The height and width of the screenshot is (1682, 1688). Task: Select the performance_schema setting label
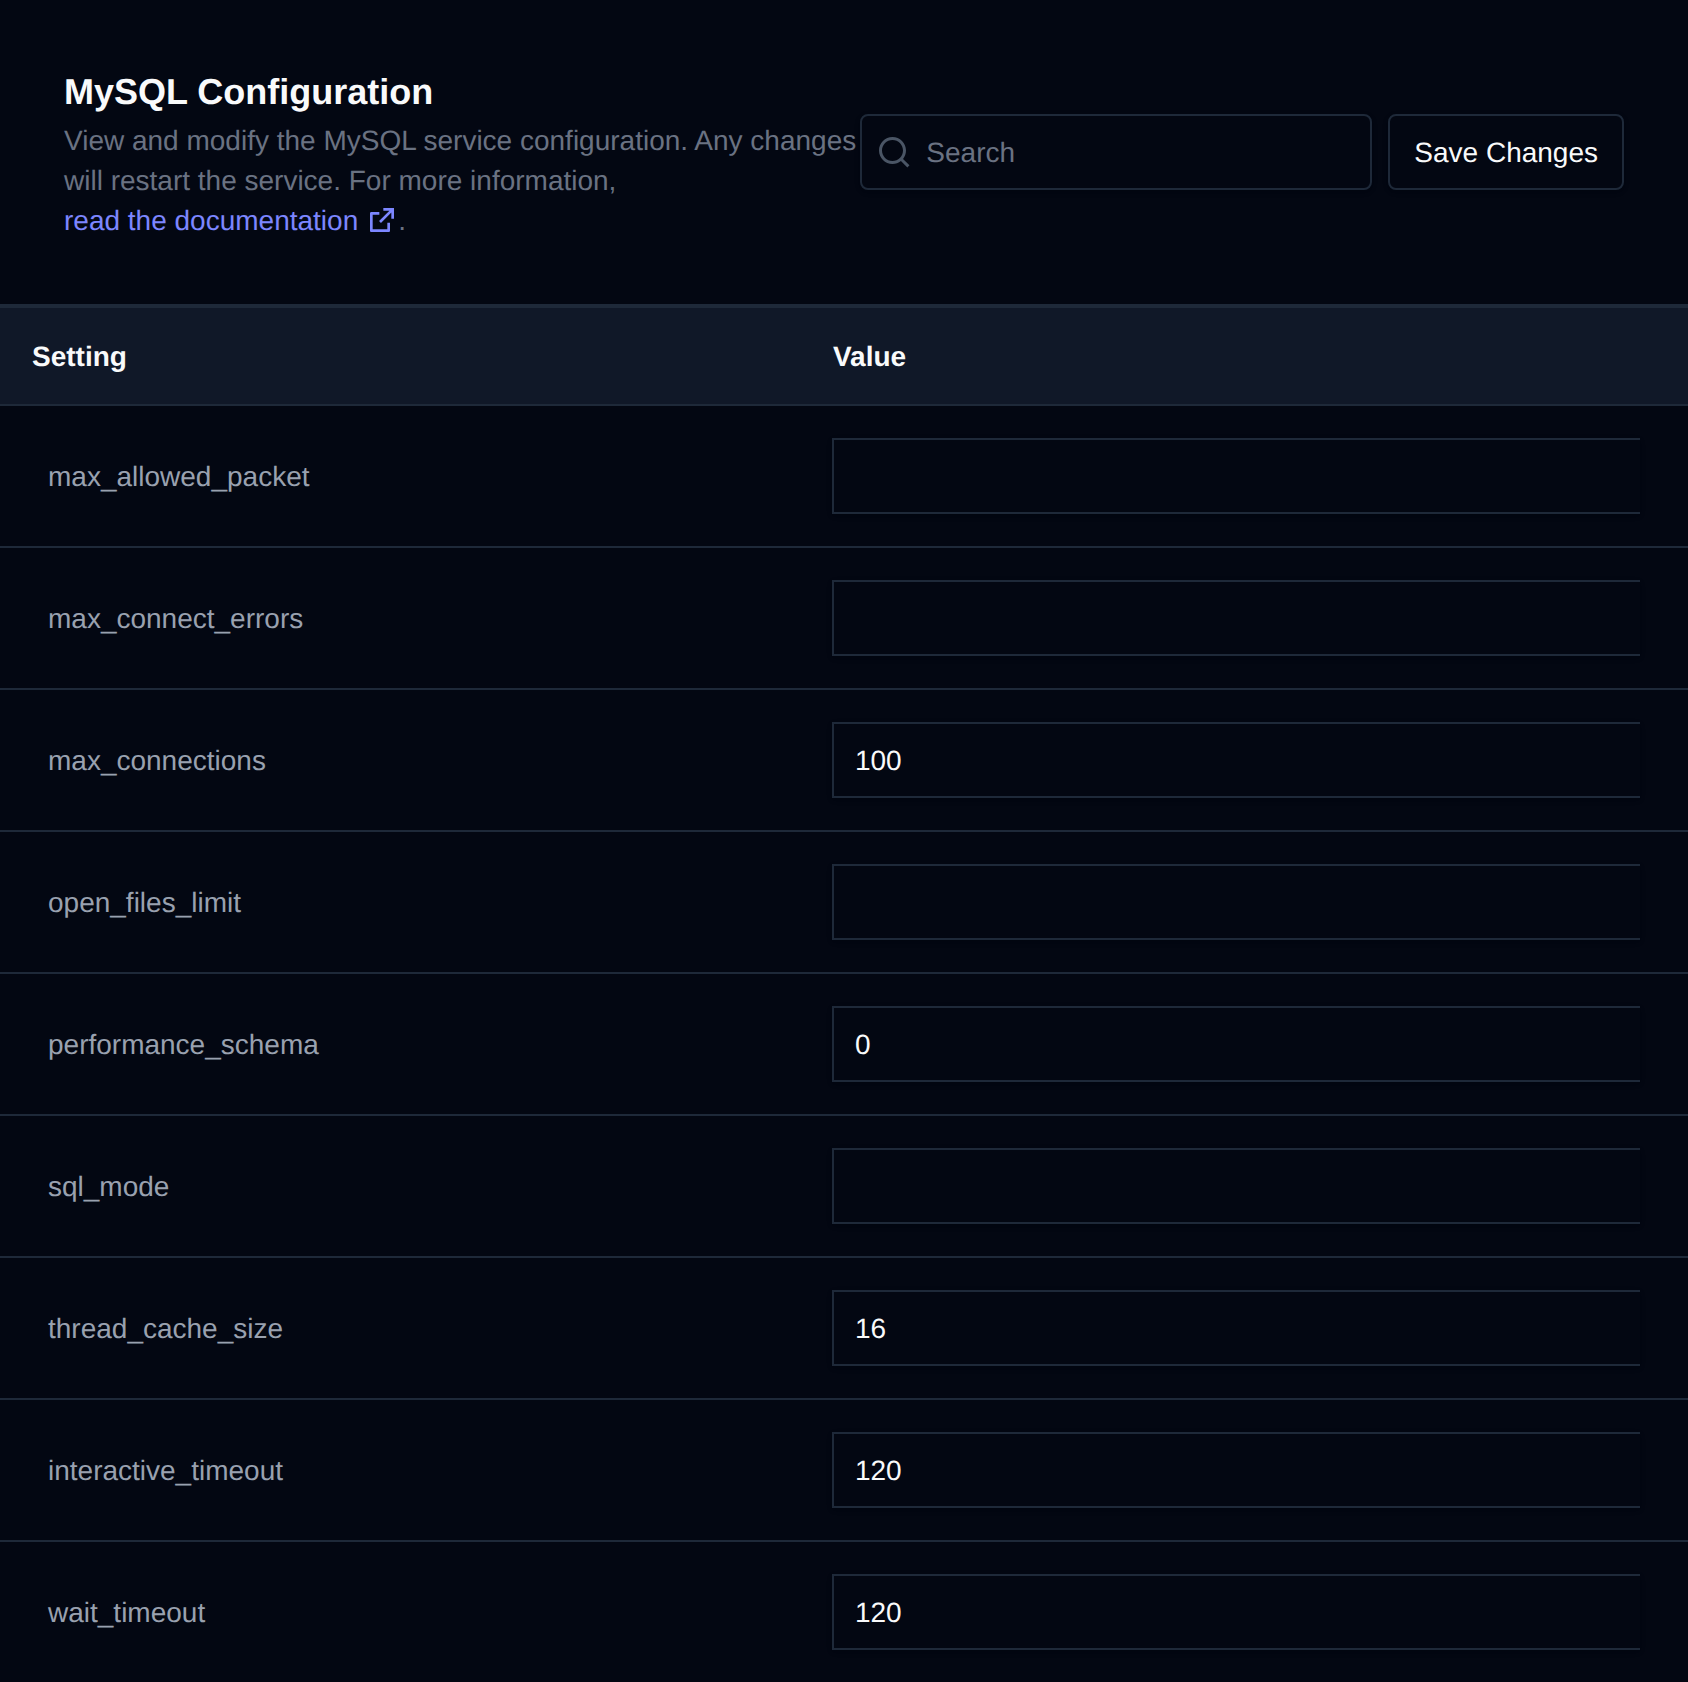point(183,1045)
